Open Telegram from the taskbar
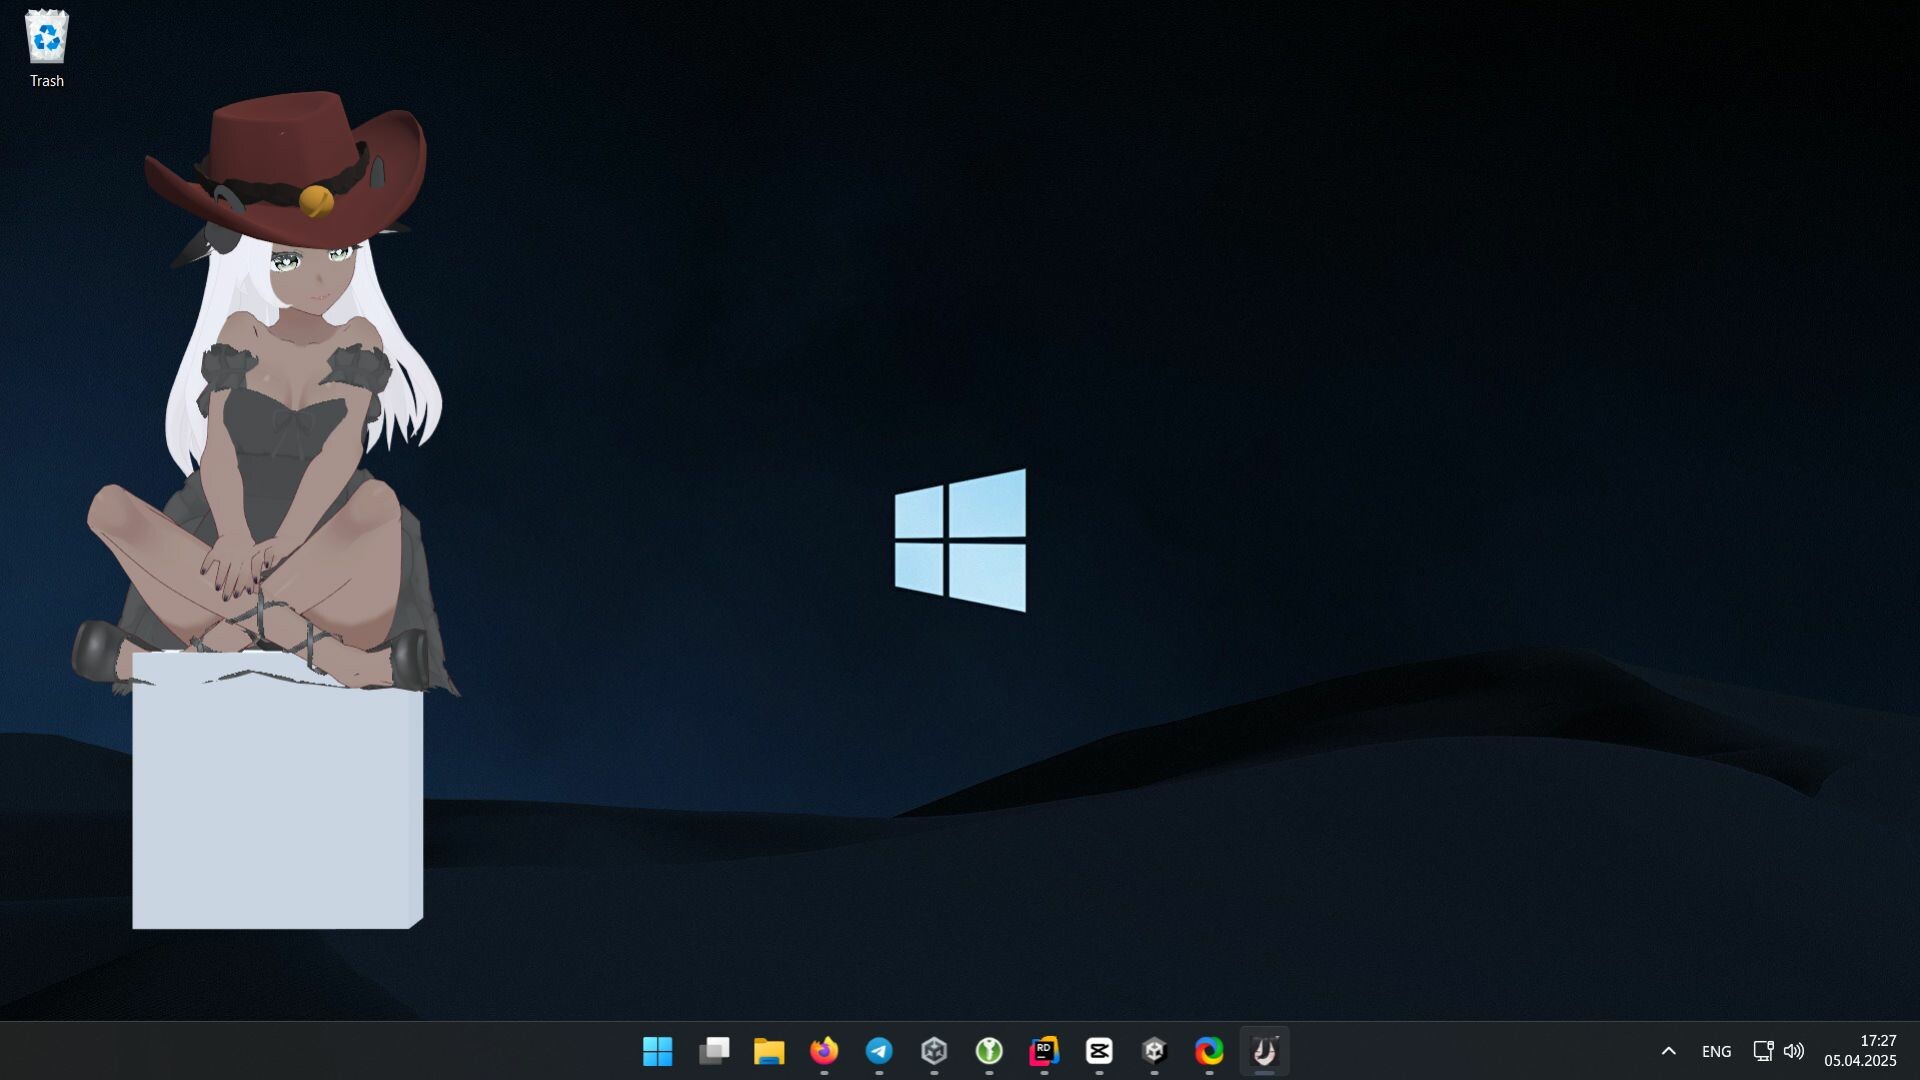This screenshot has width=1920, height=1080. (879, 1051)
